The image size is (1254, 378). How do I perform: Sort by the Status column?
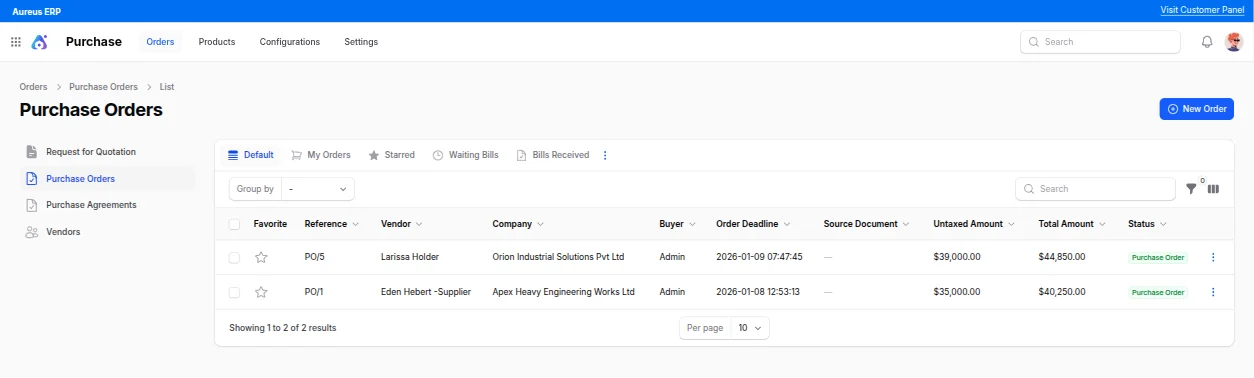pos(1147,224)
